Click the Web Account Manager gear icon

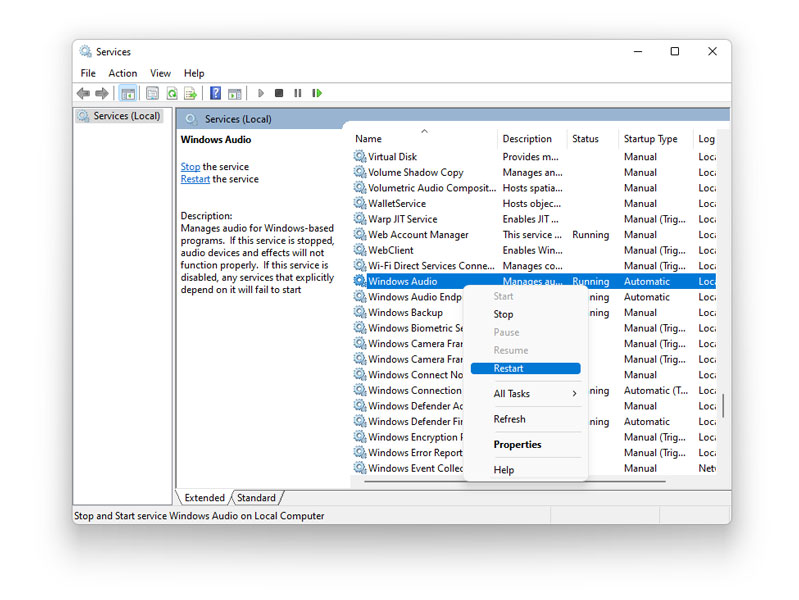[x=360, y=234]
